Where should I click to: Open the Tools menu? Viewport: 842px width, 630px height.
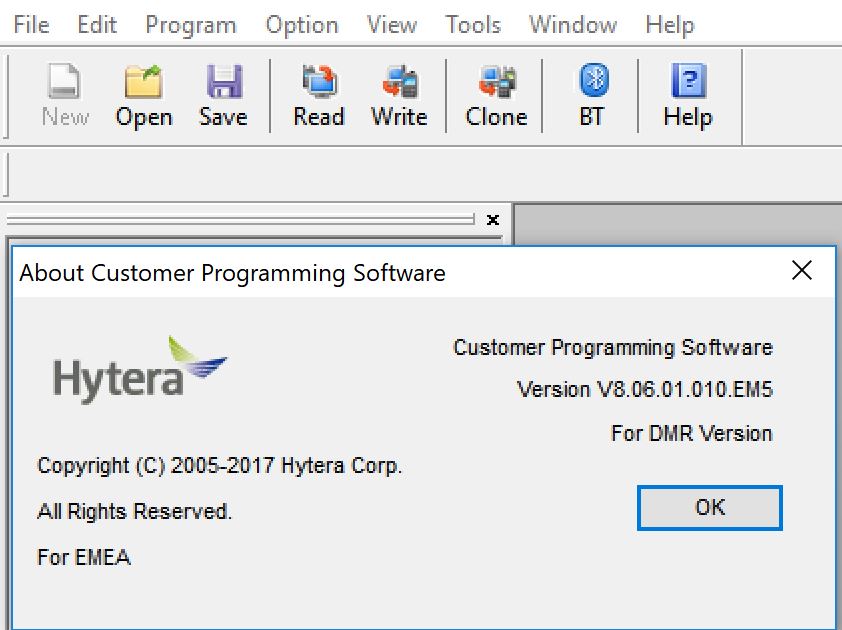tap(473, 25)
